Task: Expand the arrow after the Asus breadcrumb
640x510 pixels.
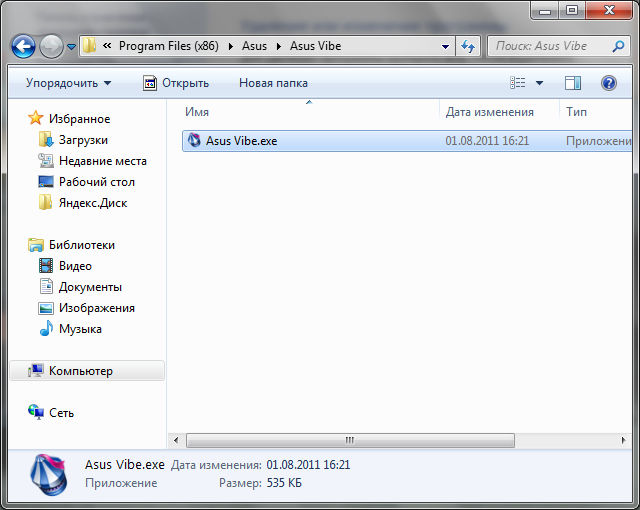Action: (279, 46)
